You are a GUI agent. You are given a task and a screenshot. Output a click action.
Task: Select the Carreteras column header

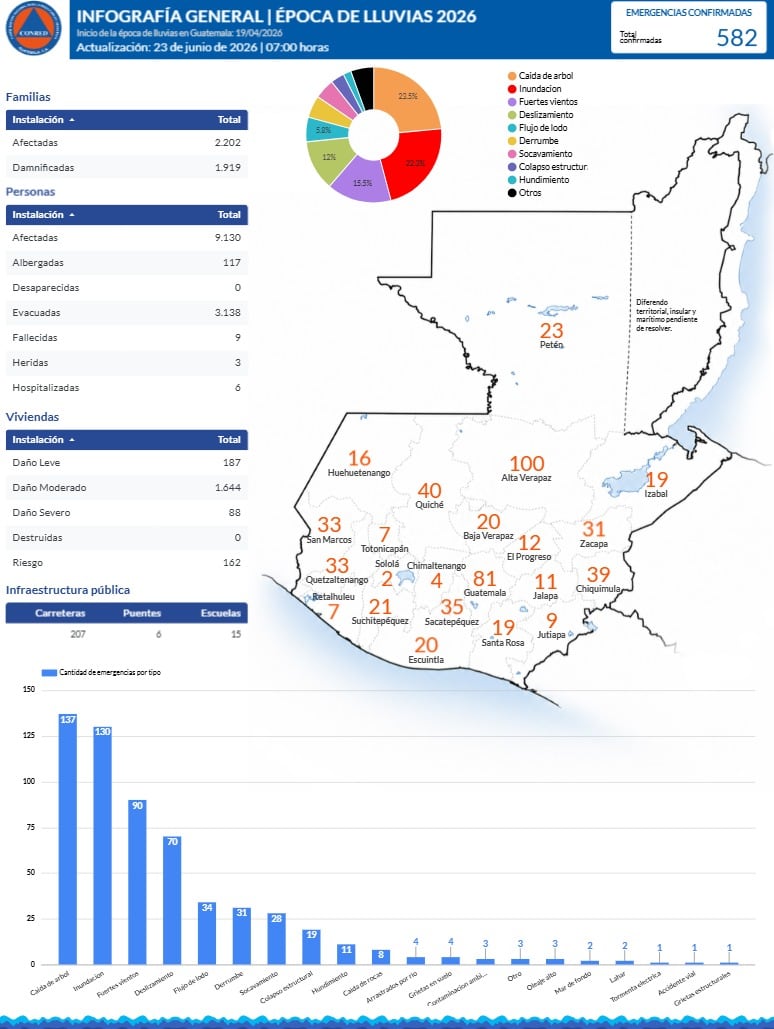coord(60,613)
